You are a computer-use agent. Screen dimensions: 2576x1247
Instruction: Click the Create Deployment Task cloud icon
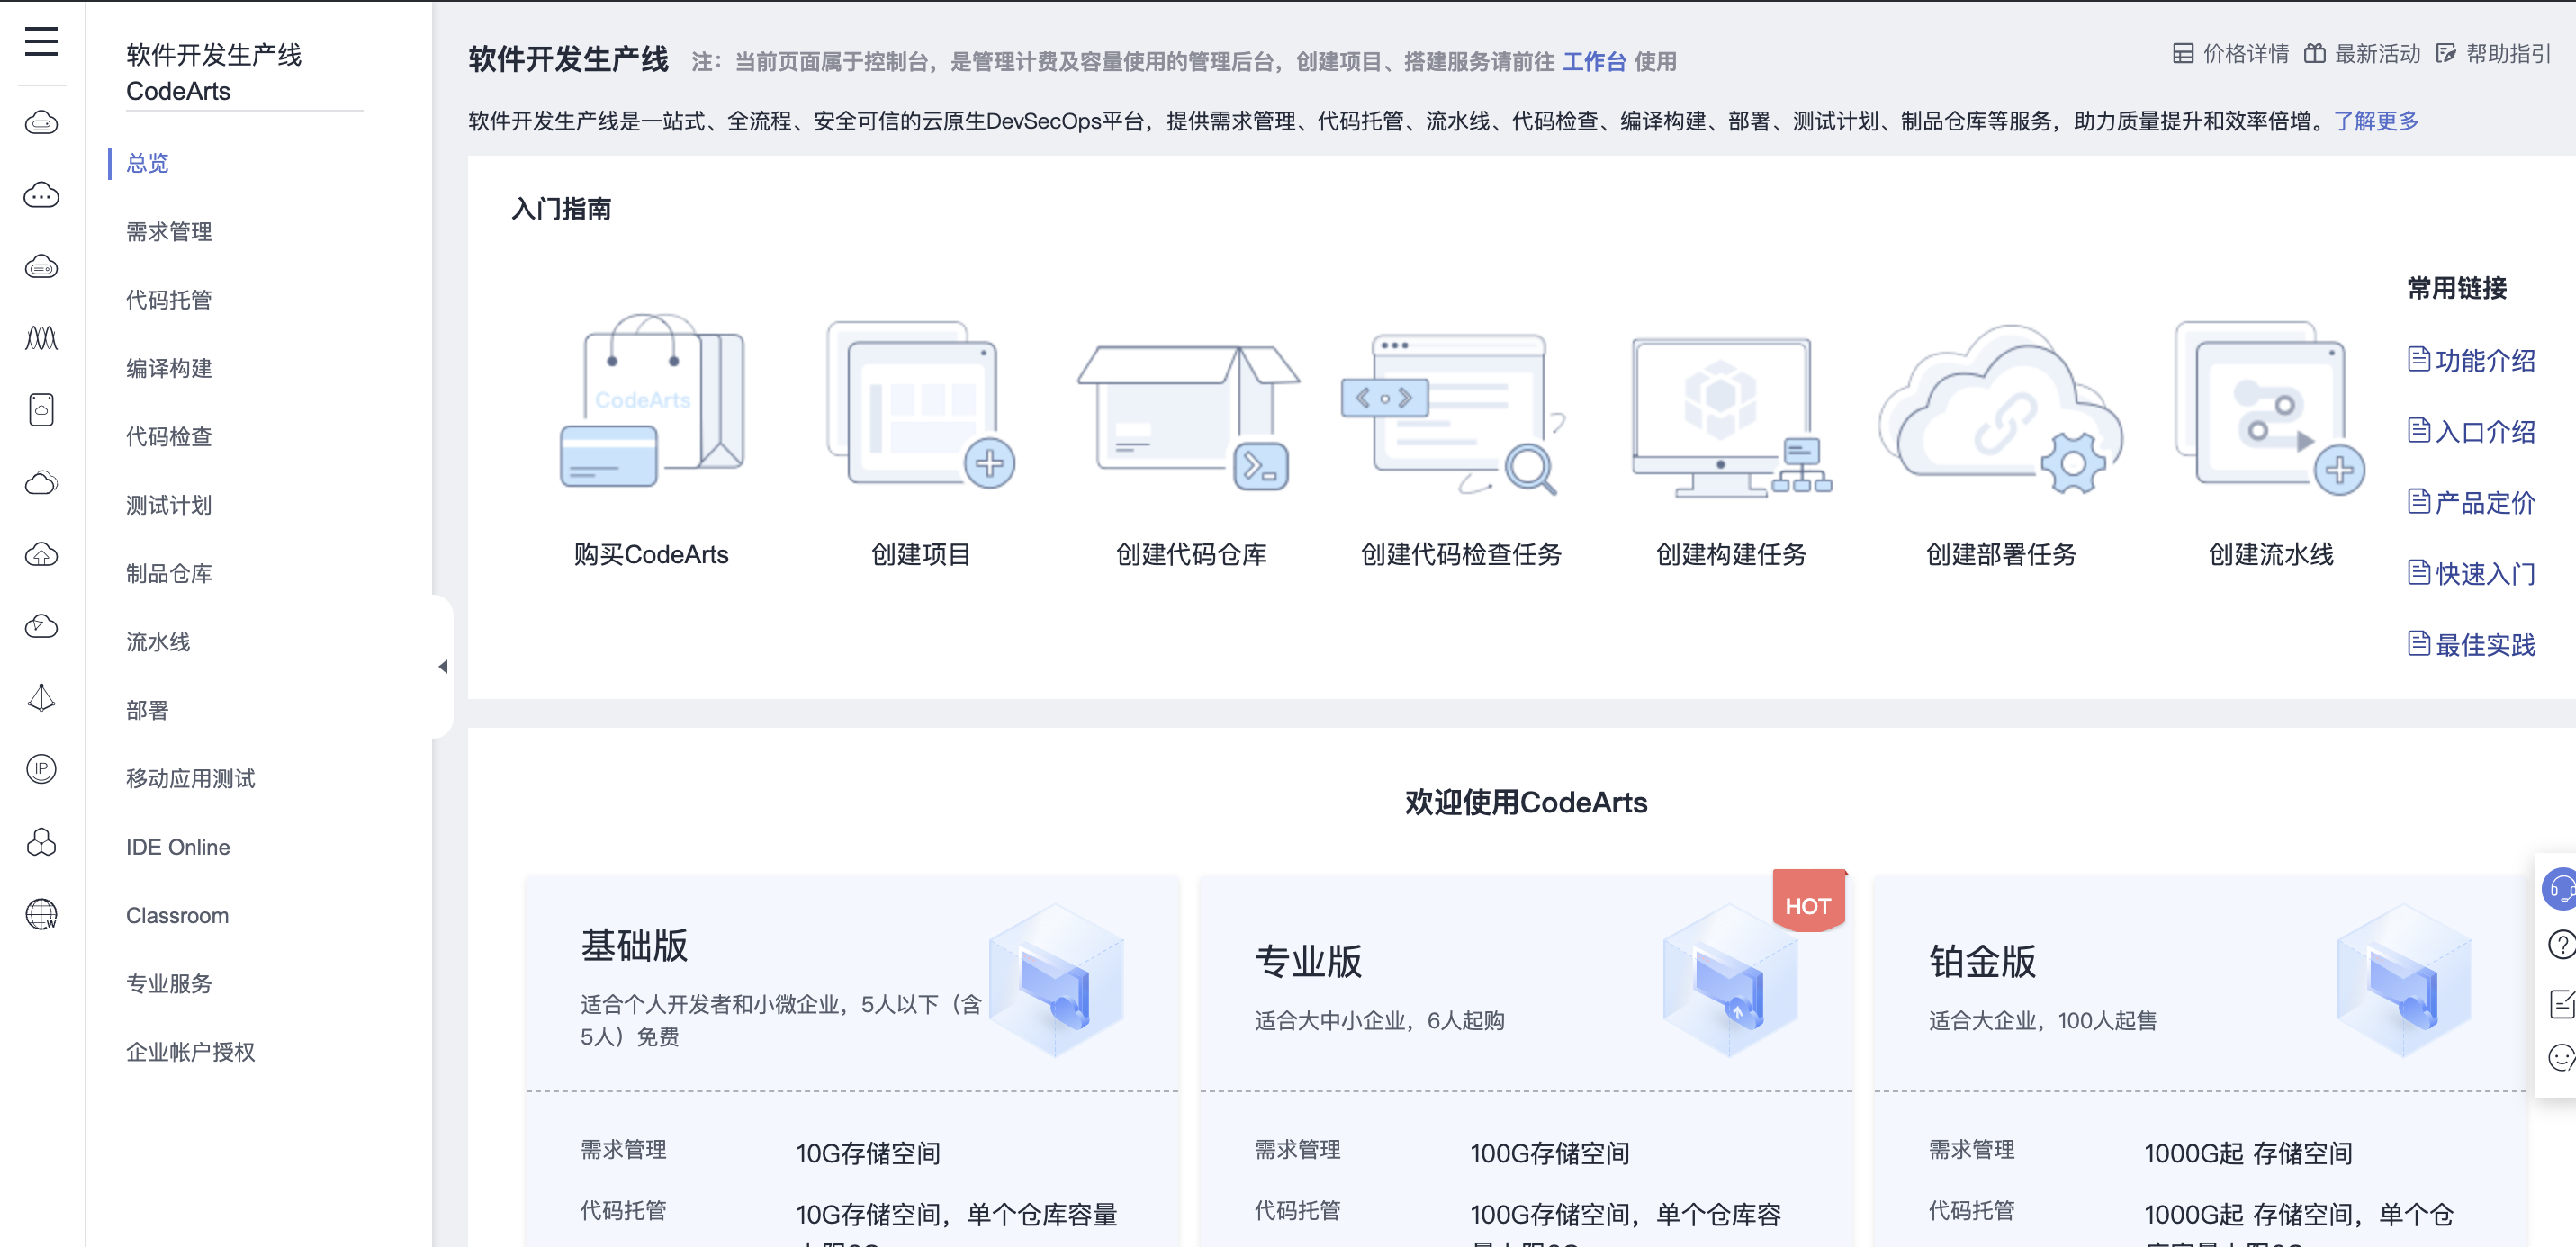(2001, 410)
